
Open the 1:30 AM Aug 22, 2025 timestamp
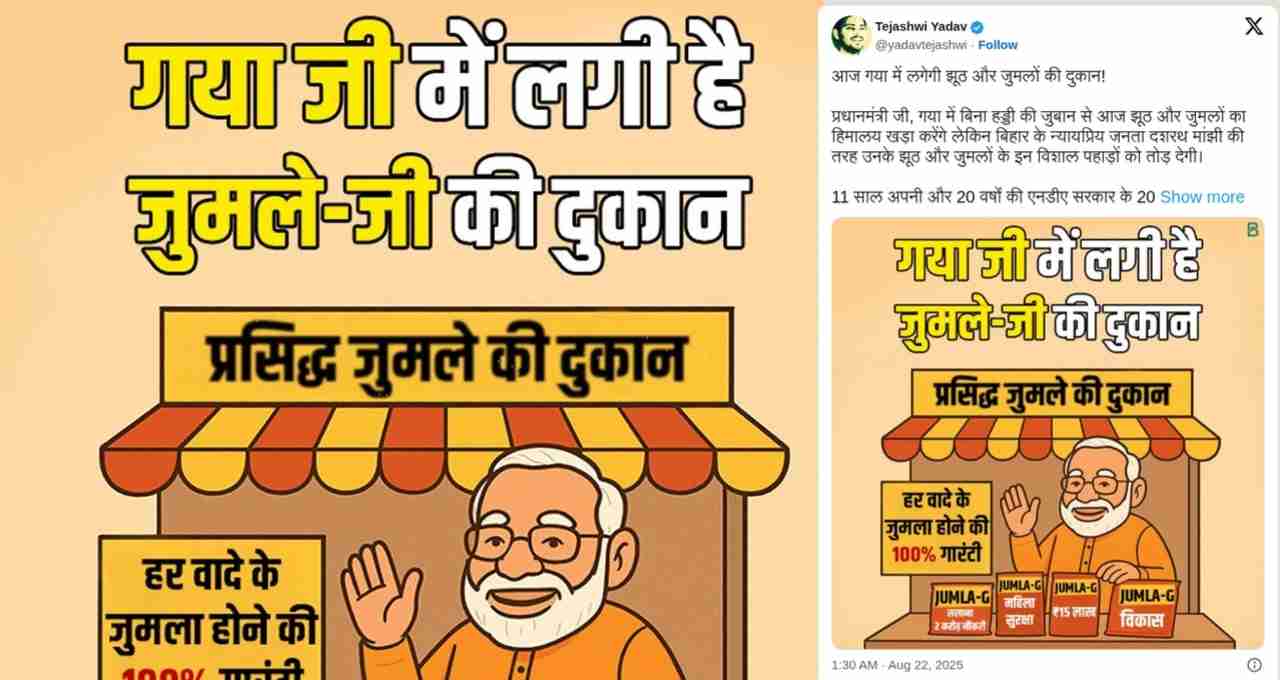tap(896, 665)
